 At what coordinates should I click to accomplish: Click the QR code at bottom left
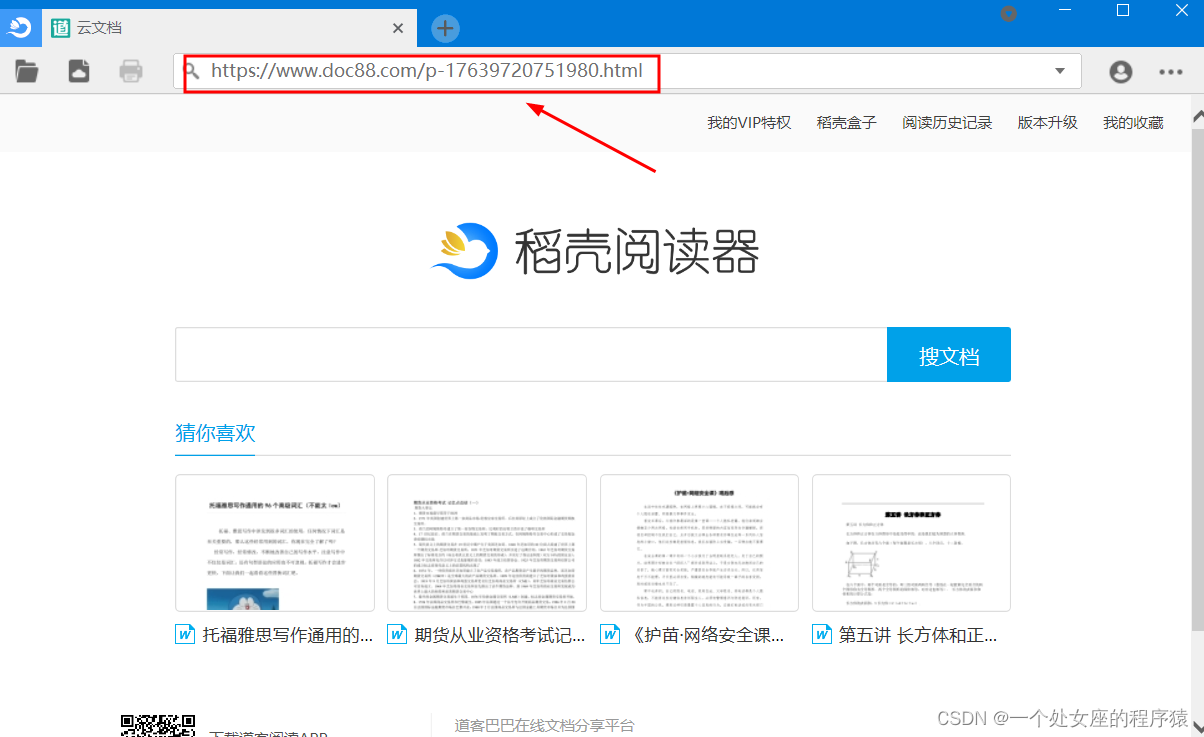coord(158,725)
